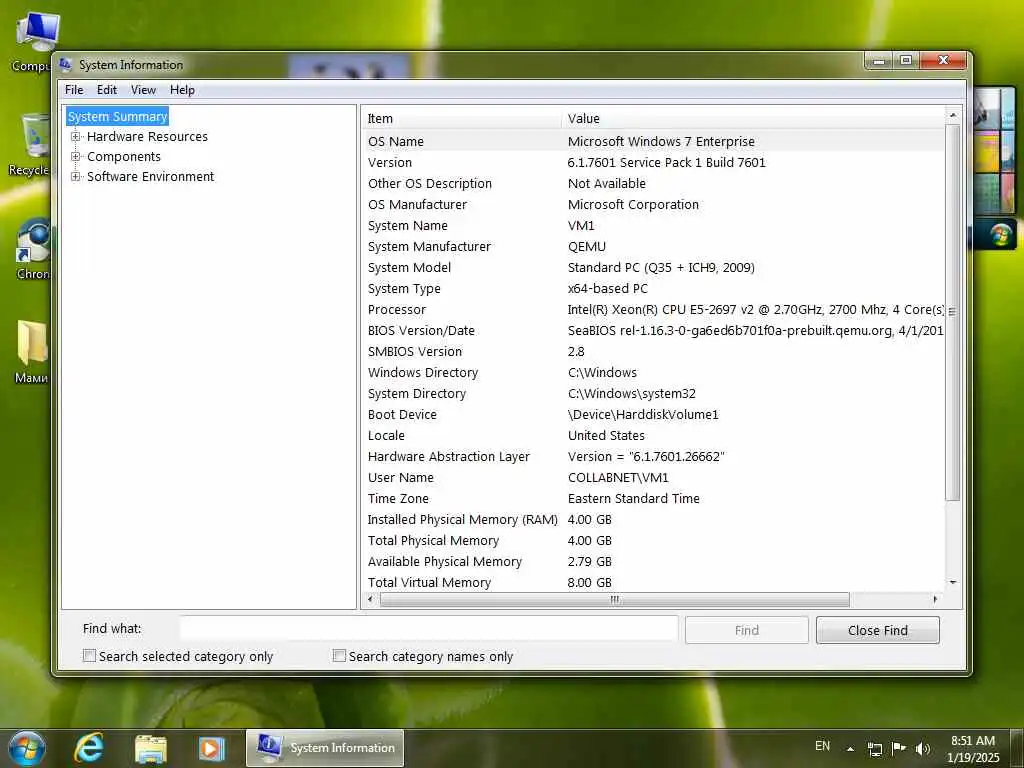Select the Version row
This screenshot has height=768, width=1024.
[x=653, y=162]
